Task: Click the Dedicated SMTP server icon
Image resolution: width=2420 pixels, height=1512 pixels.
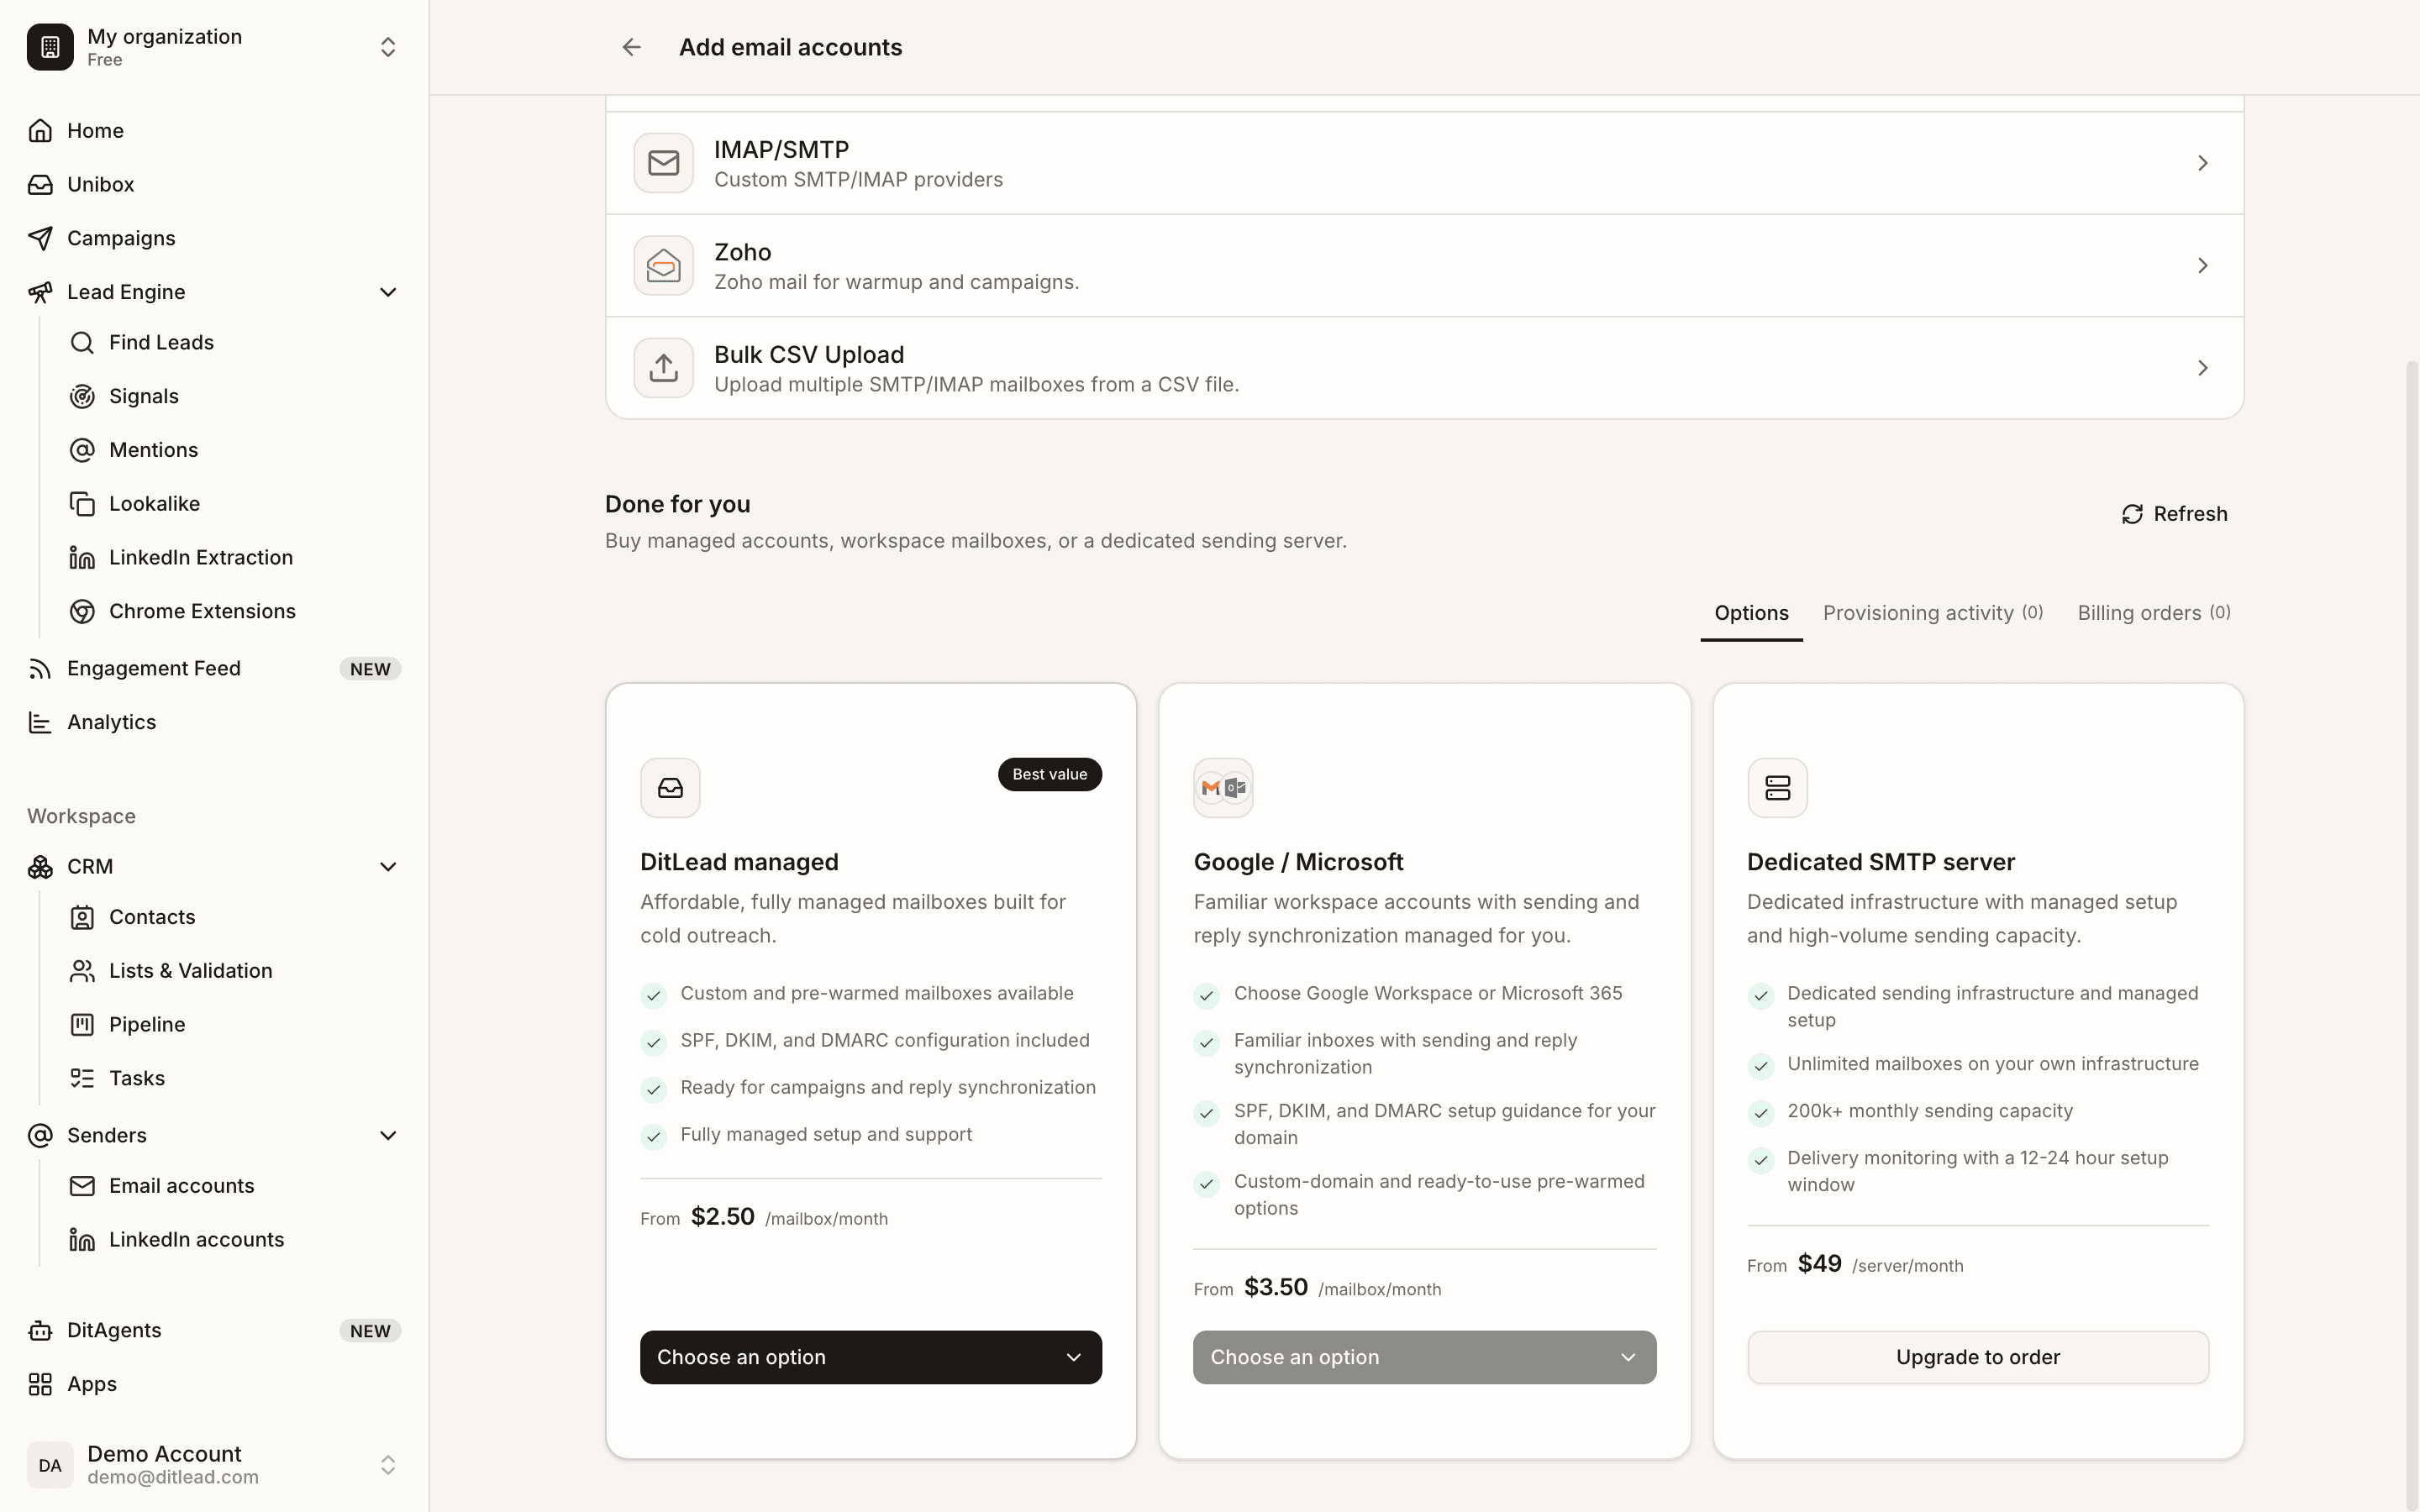Action: click(x=1777, y=788)
